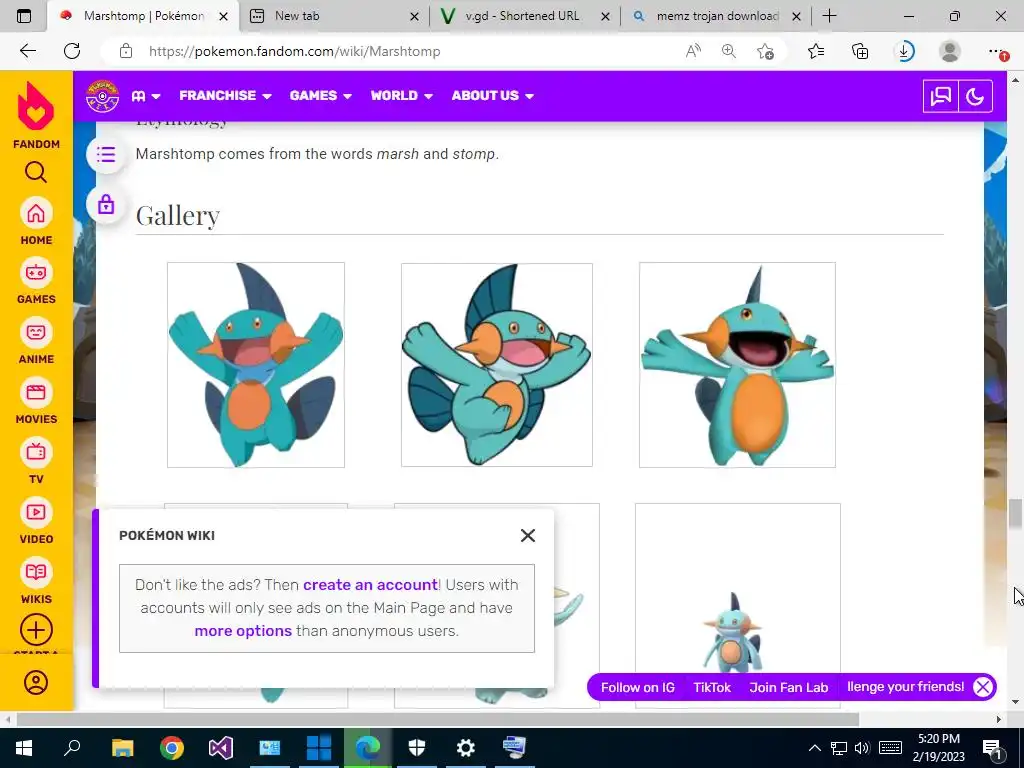This screenshot has height=768, width=1024.
Task: Click Join Fan Lab
Action: tap(788, 687)
